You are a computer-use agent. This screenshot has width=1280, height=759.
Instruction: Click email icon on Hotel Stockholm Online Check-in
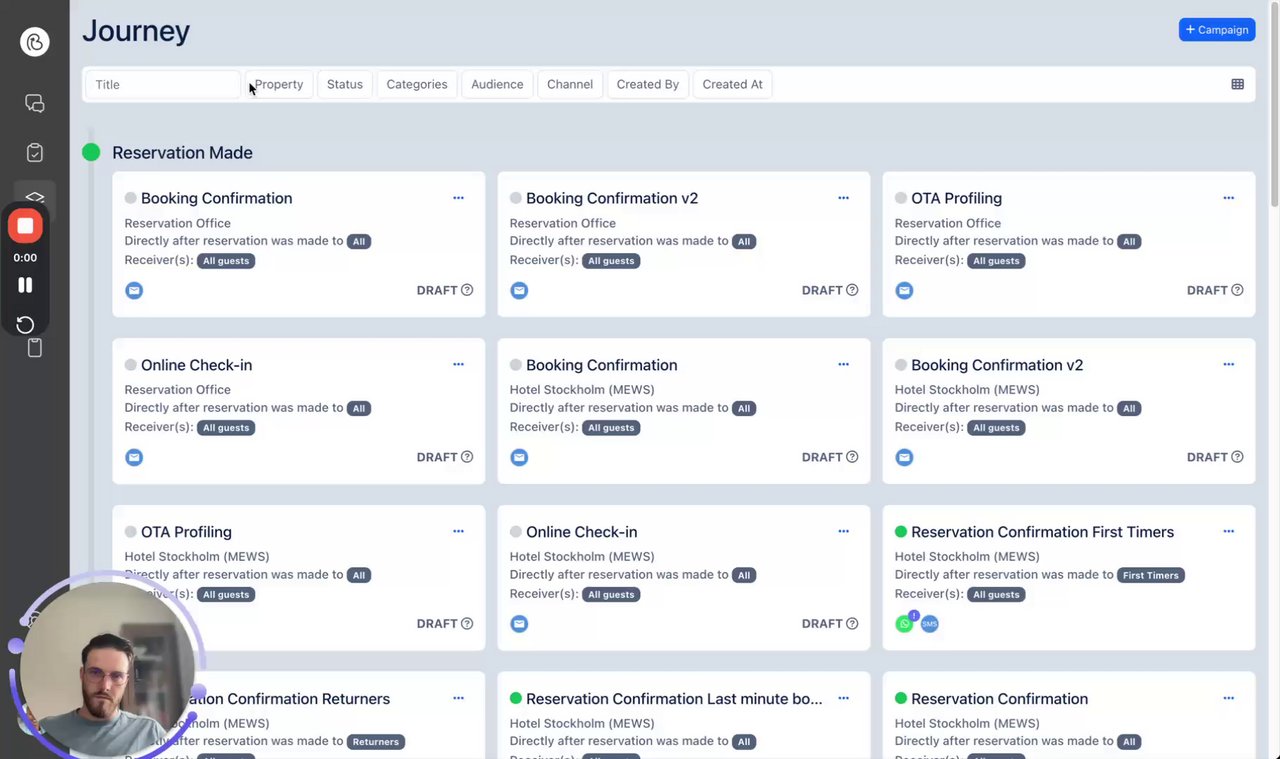click(x=519, y=624)
